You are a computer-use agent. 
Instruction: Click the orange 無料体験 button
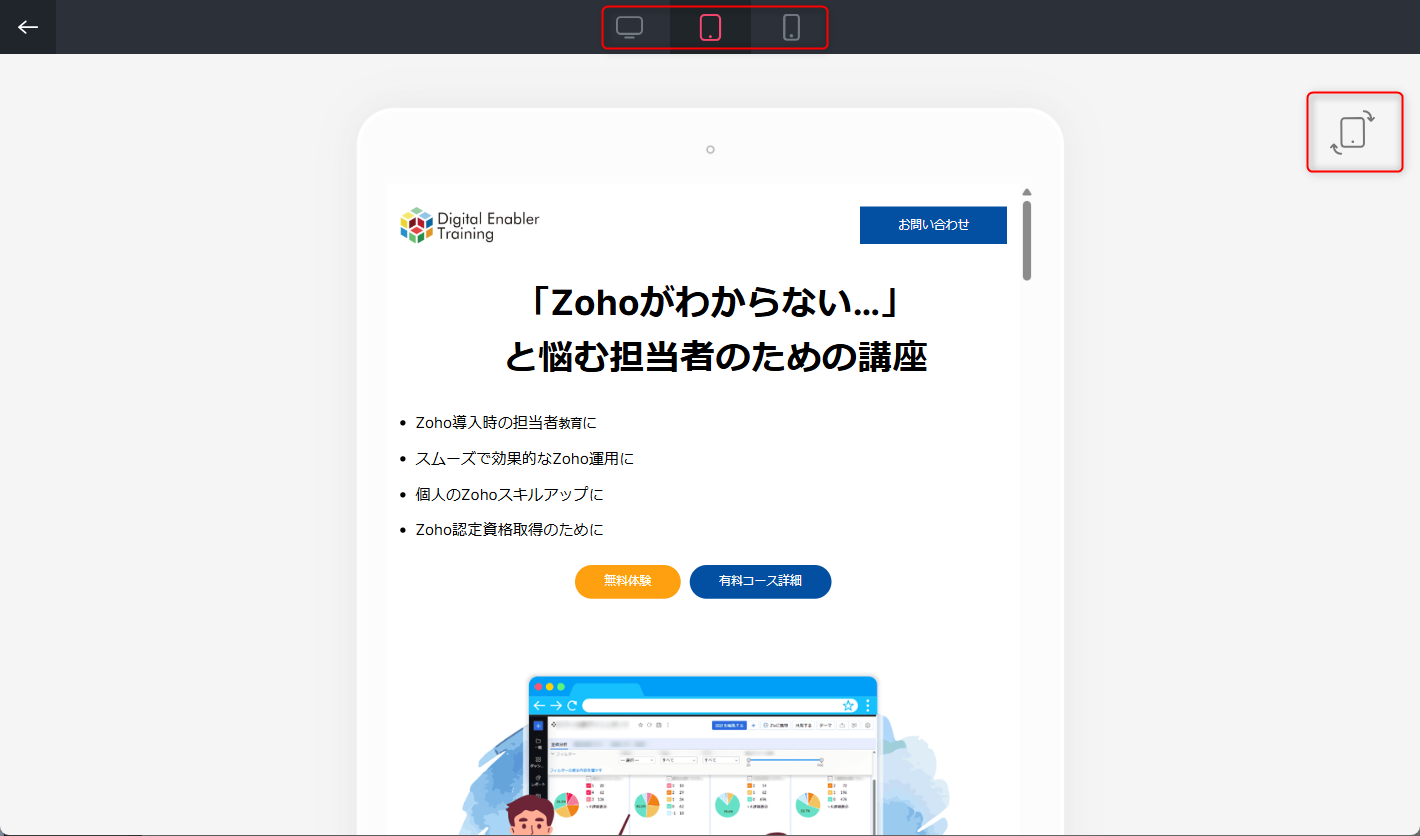coord(627,581)
